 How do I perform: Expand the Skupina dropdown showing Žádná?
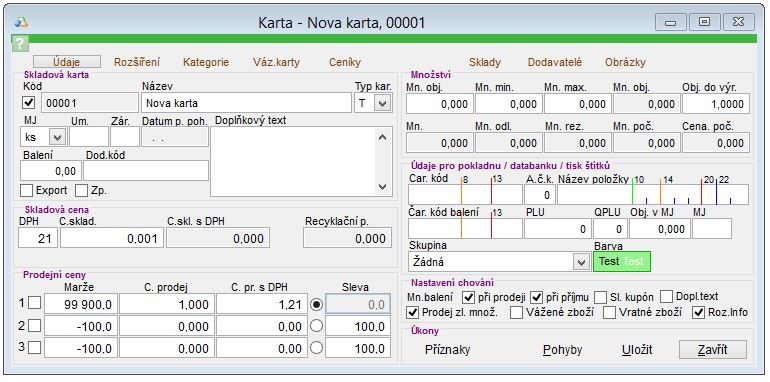[582, 262]
